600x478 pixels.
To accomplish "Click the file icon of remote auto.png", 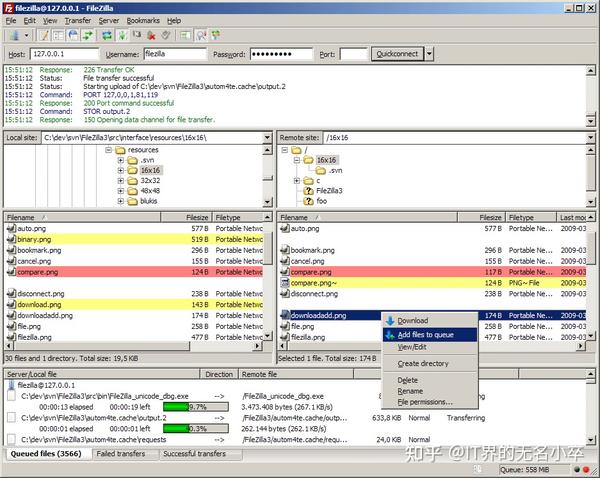I will coord(285,228).
